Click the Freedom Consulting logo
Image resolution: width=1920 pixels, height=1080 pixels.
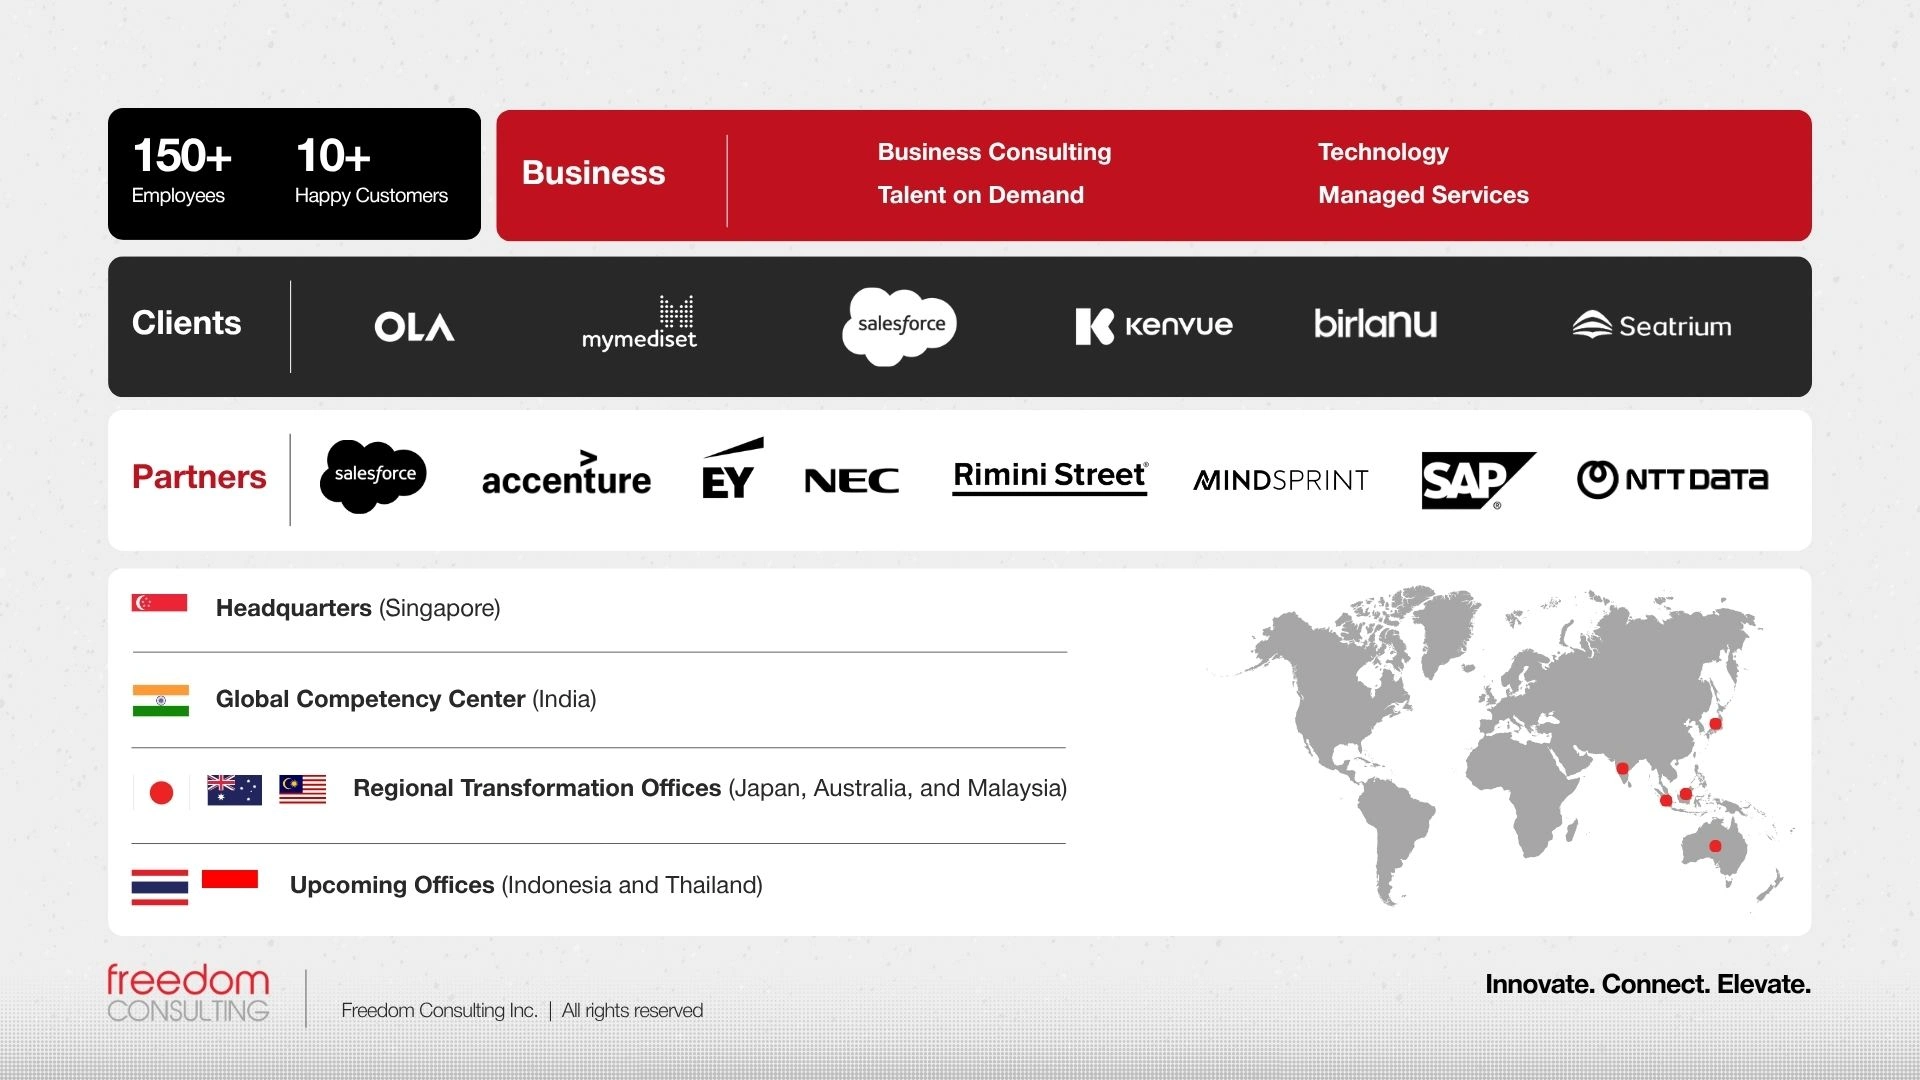coord(188,993)
